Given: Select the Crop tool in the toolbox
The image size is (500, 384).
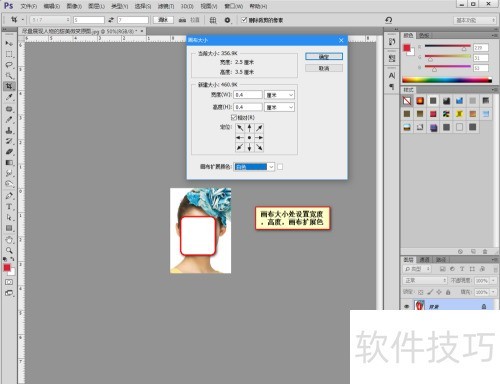Looking at the screenshot, I should click(x=9, y=86).
